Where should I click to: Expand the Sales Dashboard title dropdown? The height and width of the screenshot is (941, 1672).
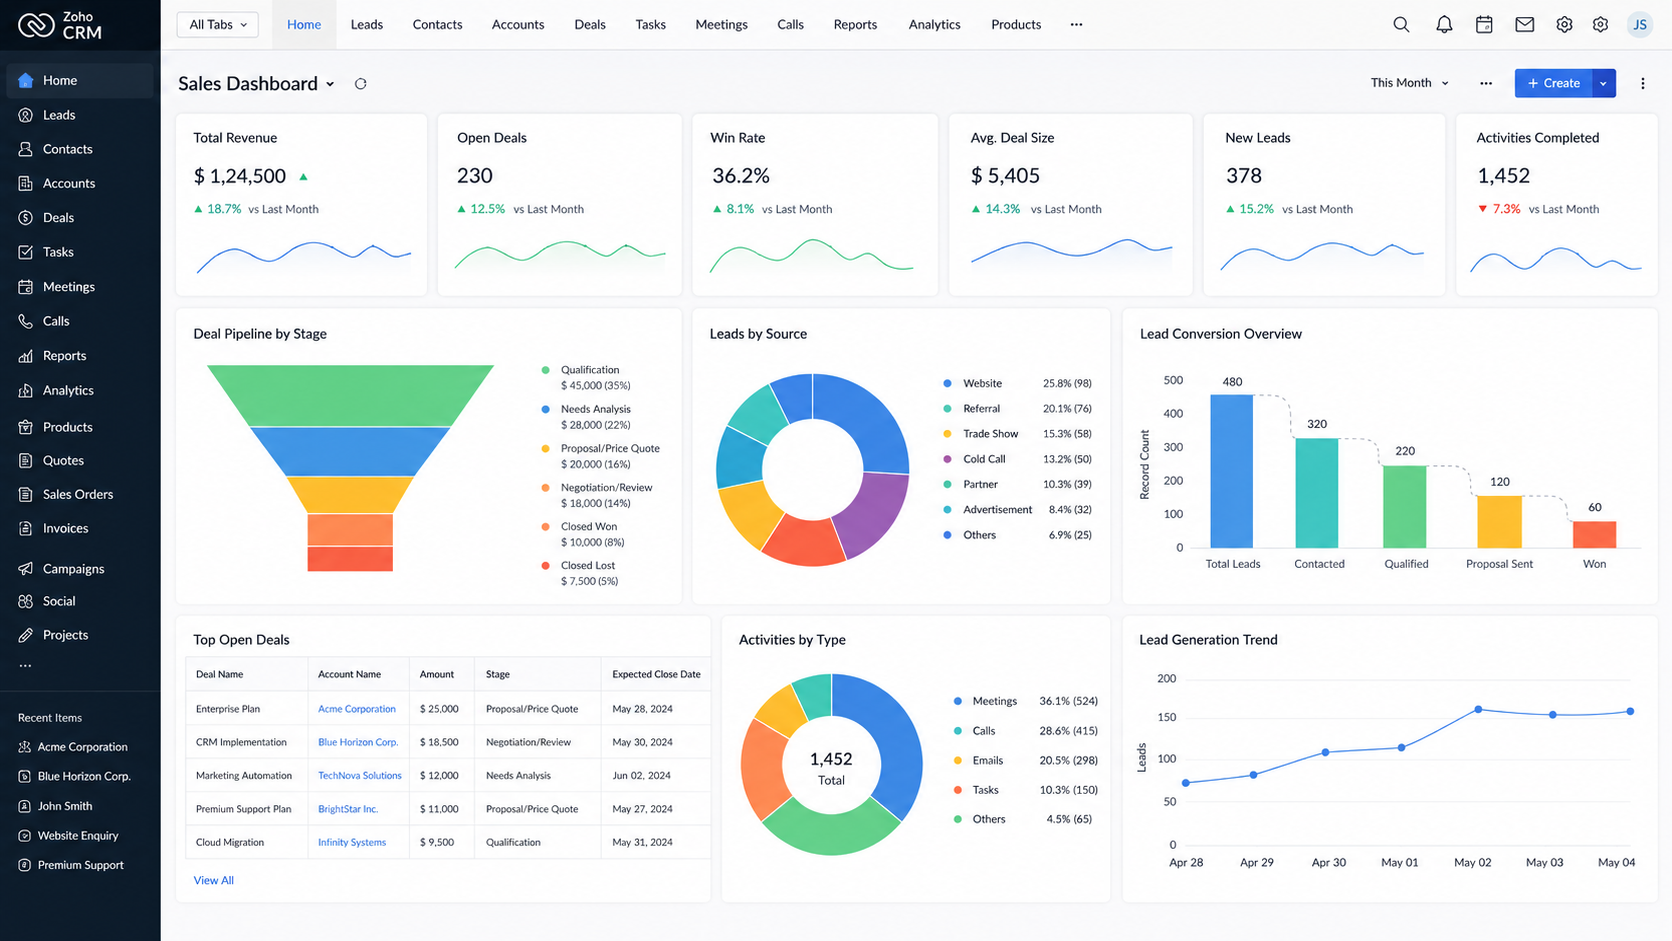(x=330, y=84)
